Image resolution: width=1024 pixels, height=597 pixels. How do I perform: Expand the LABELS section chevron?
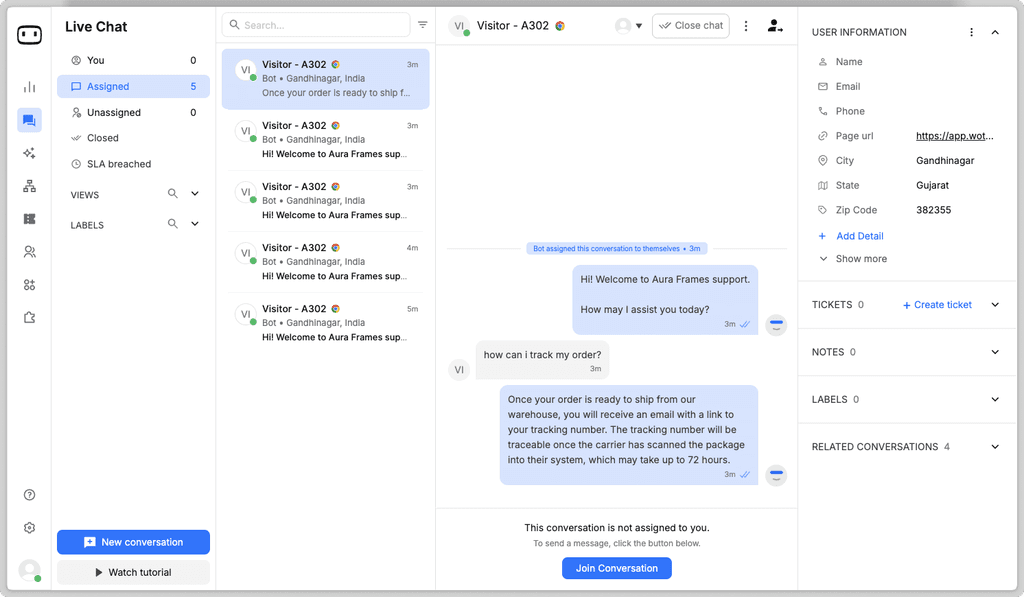(x=195, y=224)
